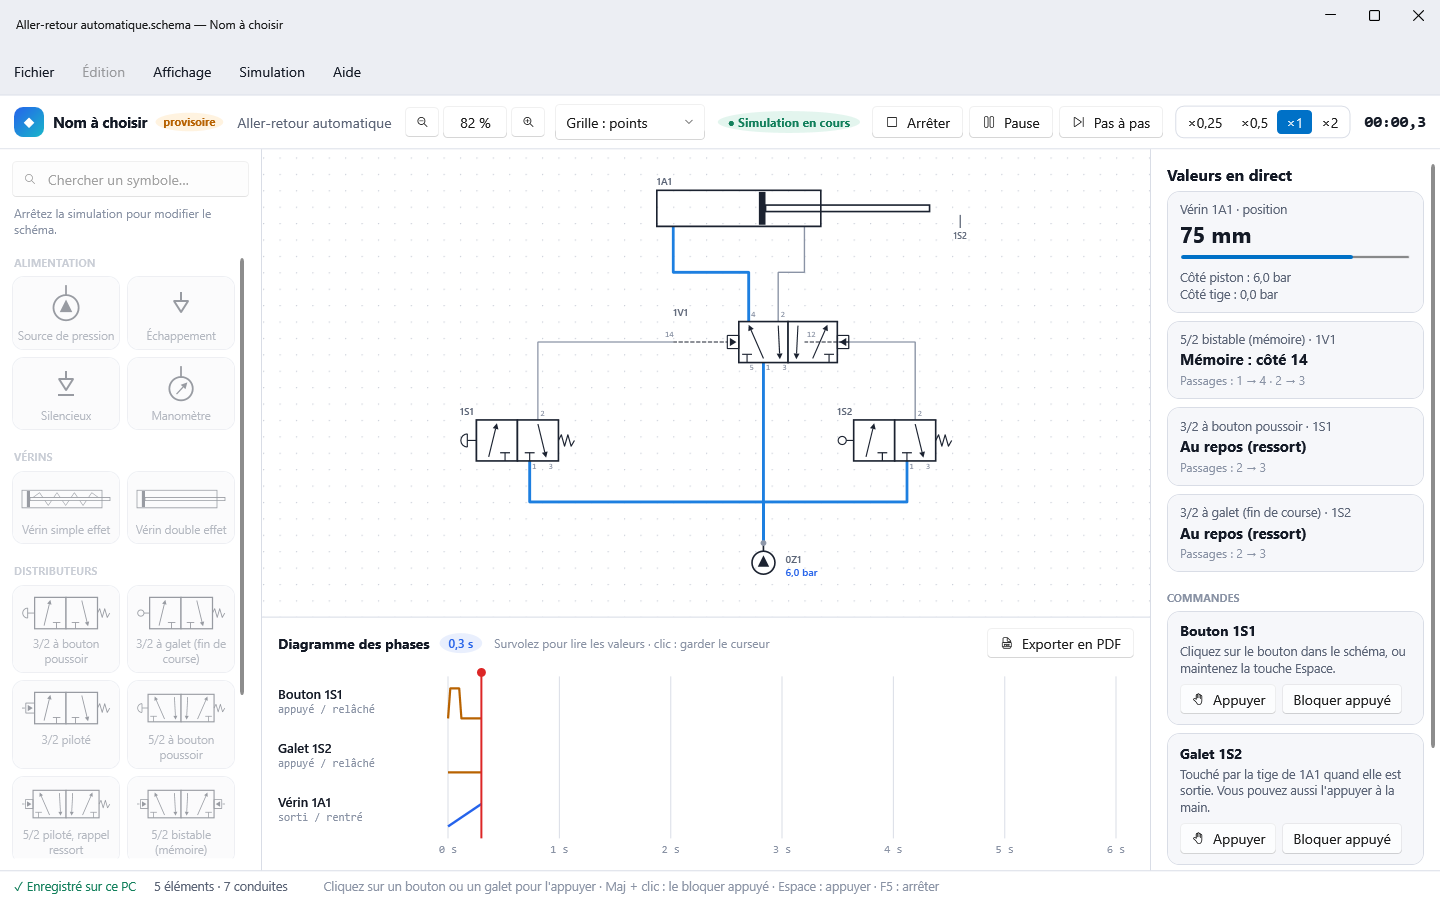
Task: Select the Vérin double effet symbol
Action: click(181, 507)
